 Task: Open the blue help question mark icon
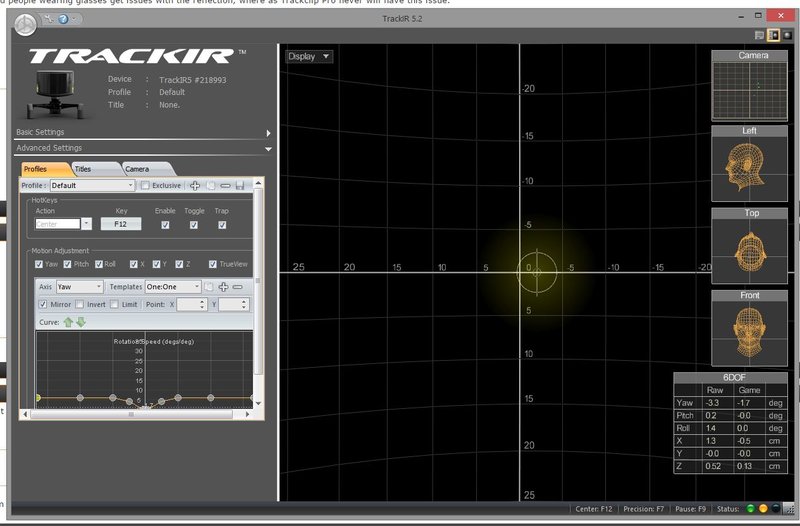pyautogui.click(x=63, y=19)
